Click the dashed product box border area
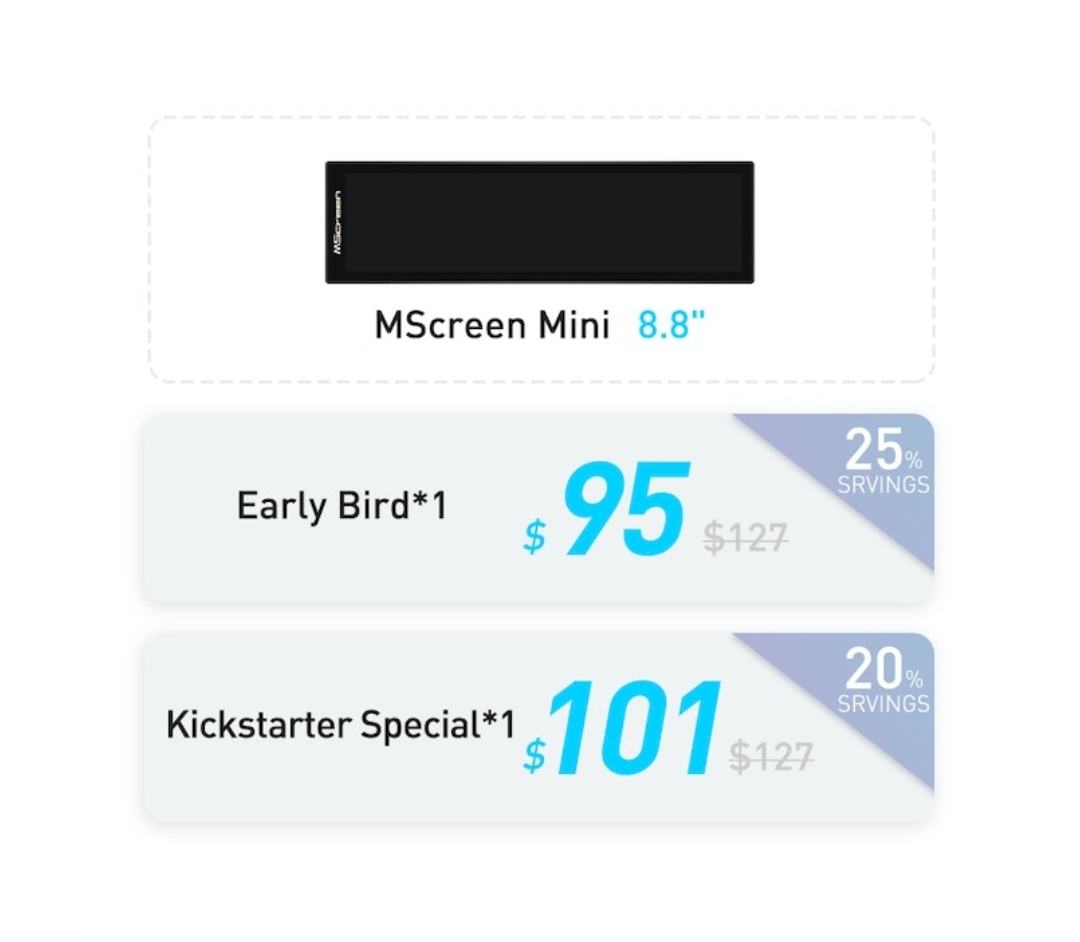Screen dimensions: 1080x942 [541, 249]
